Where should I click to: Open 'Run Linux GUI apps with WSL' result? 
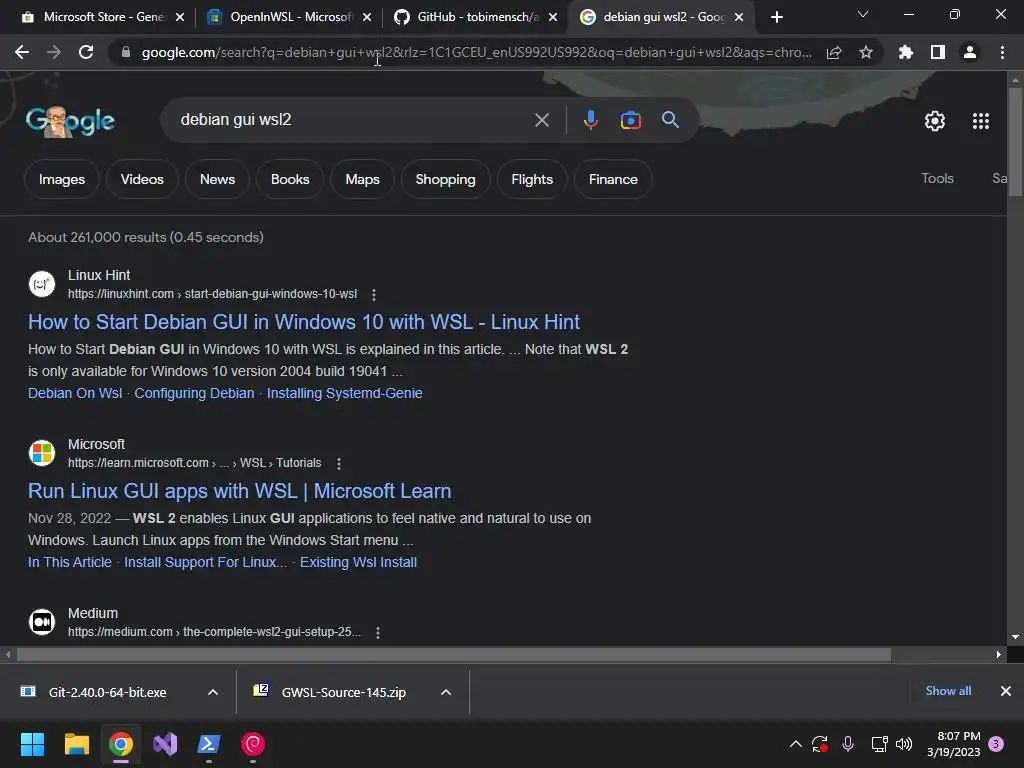pyautogui.click(x=240, y=491)
